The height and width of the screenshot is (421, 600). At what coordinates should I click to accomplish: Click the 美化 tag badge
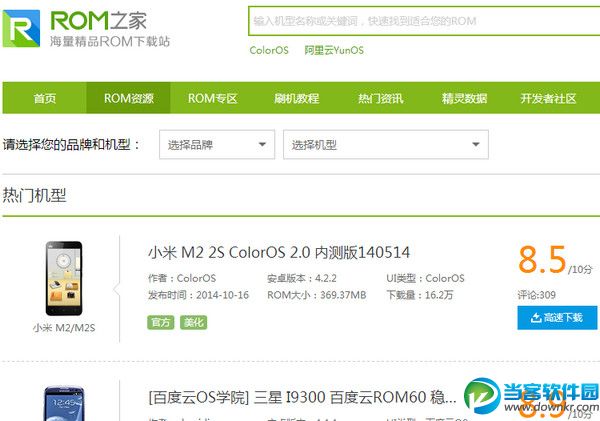tap(194, 322)
